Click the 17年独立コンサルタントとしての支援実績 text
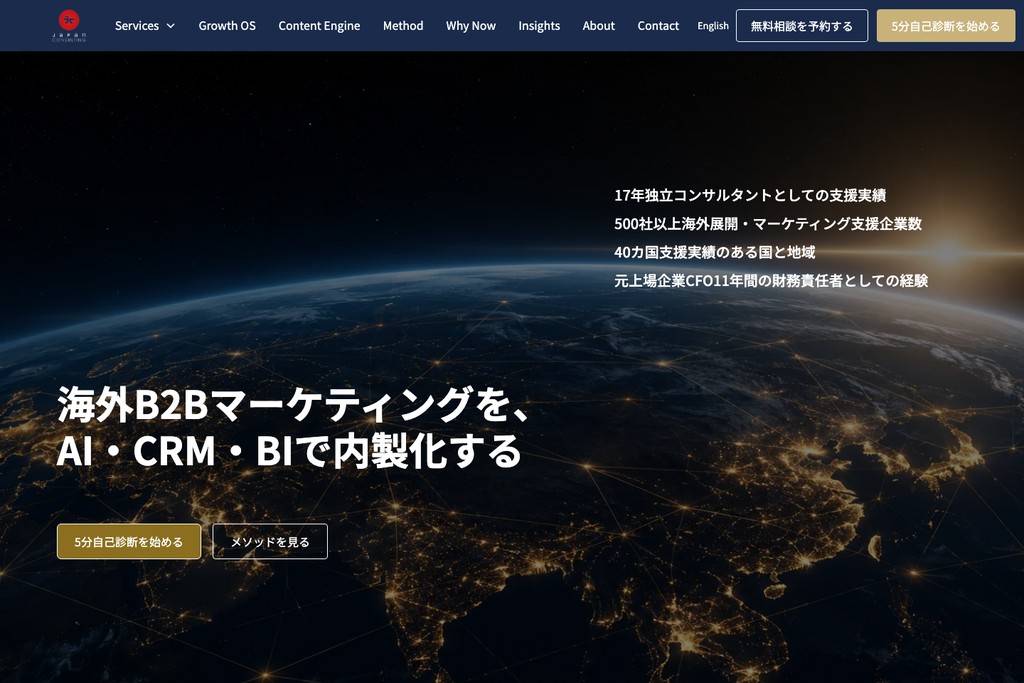 (750, 195)
